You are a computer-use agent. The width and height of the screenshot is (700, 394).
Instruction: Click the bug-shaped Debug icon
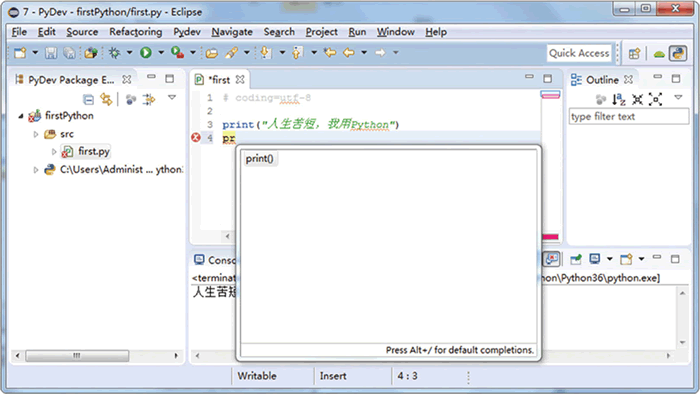click(115, 53)
